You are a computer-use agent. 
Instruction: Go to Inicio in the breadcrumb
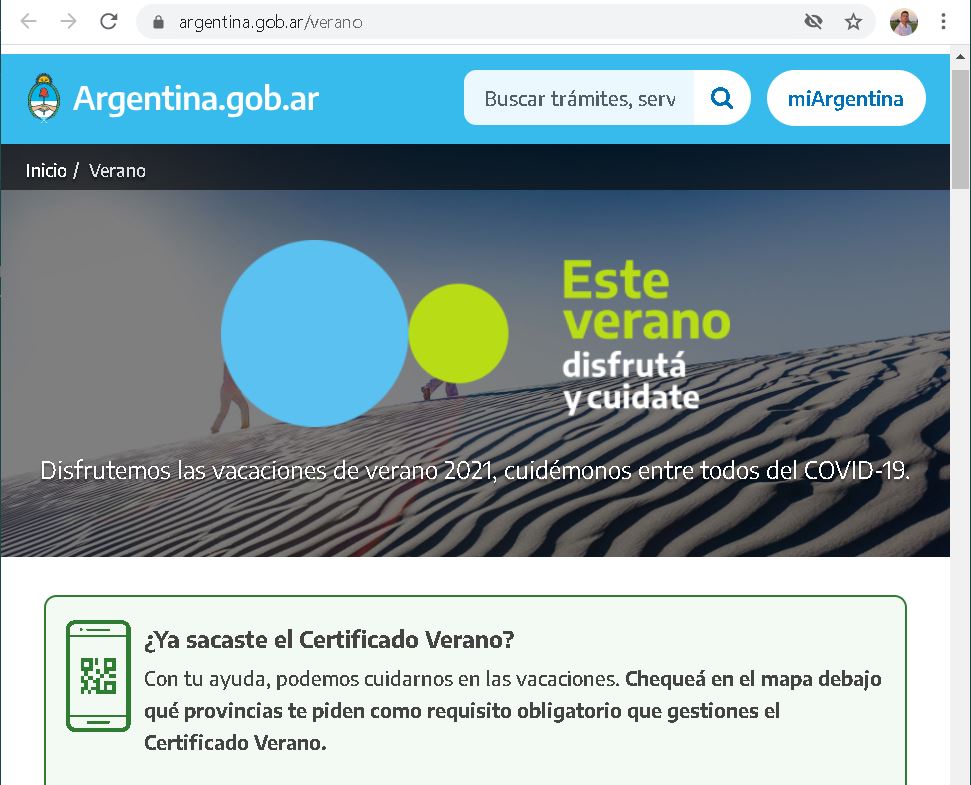pos(46,171)
